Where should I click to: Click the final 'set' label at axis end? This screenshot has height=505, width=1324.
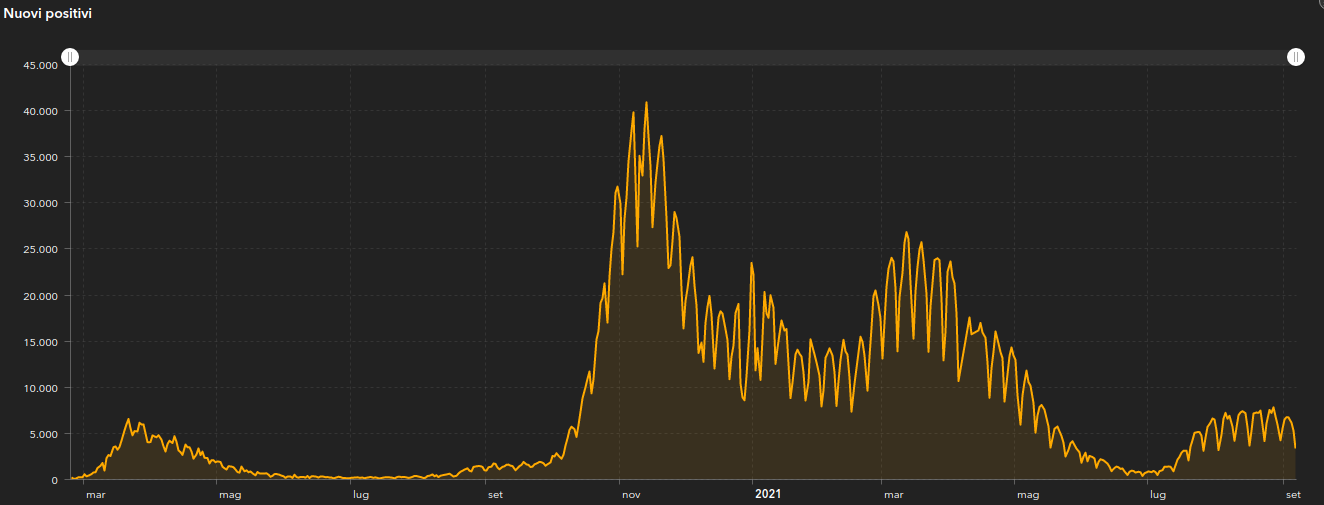point(1292,494)
